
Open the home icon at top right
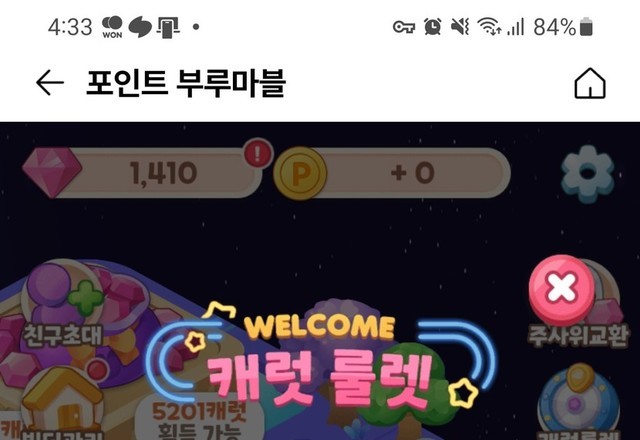click(590, 83)
